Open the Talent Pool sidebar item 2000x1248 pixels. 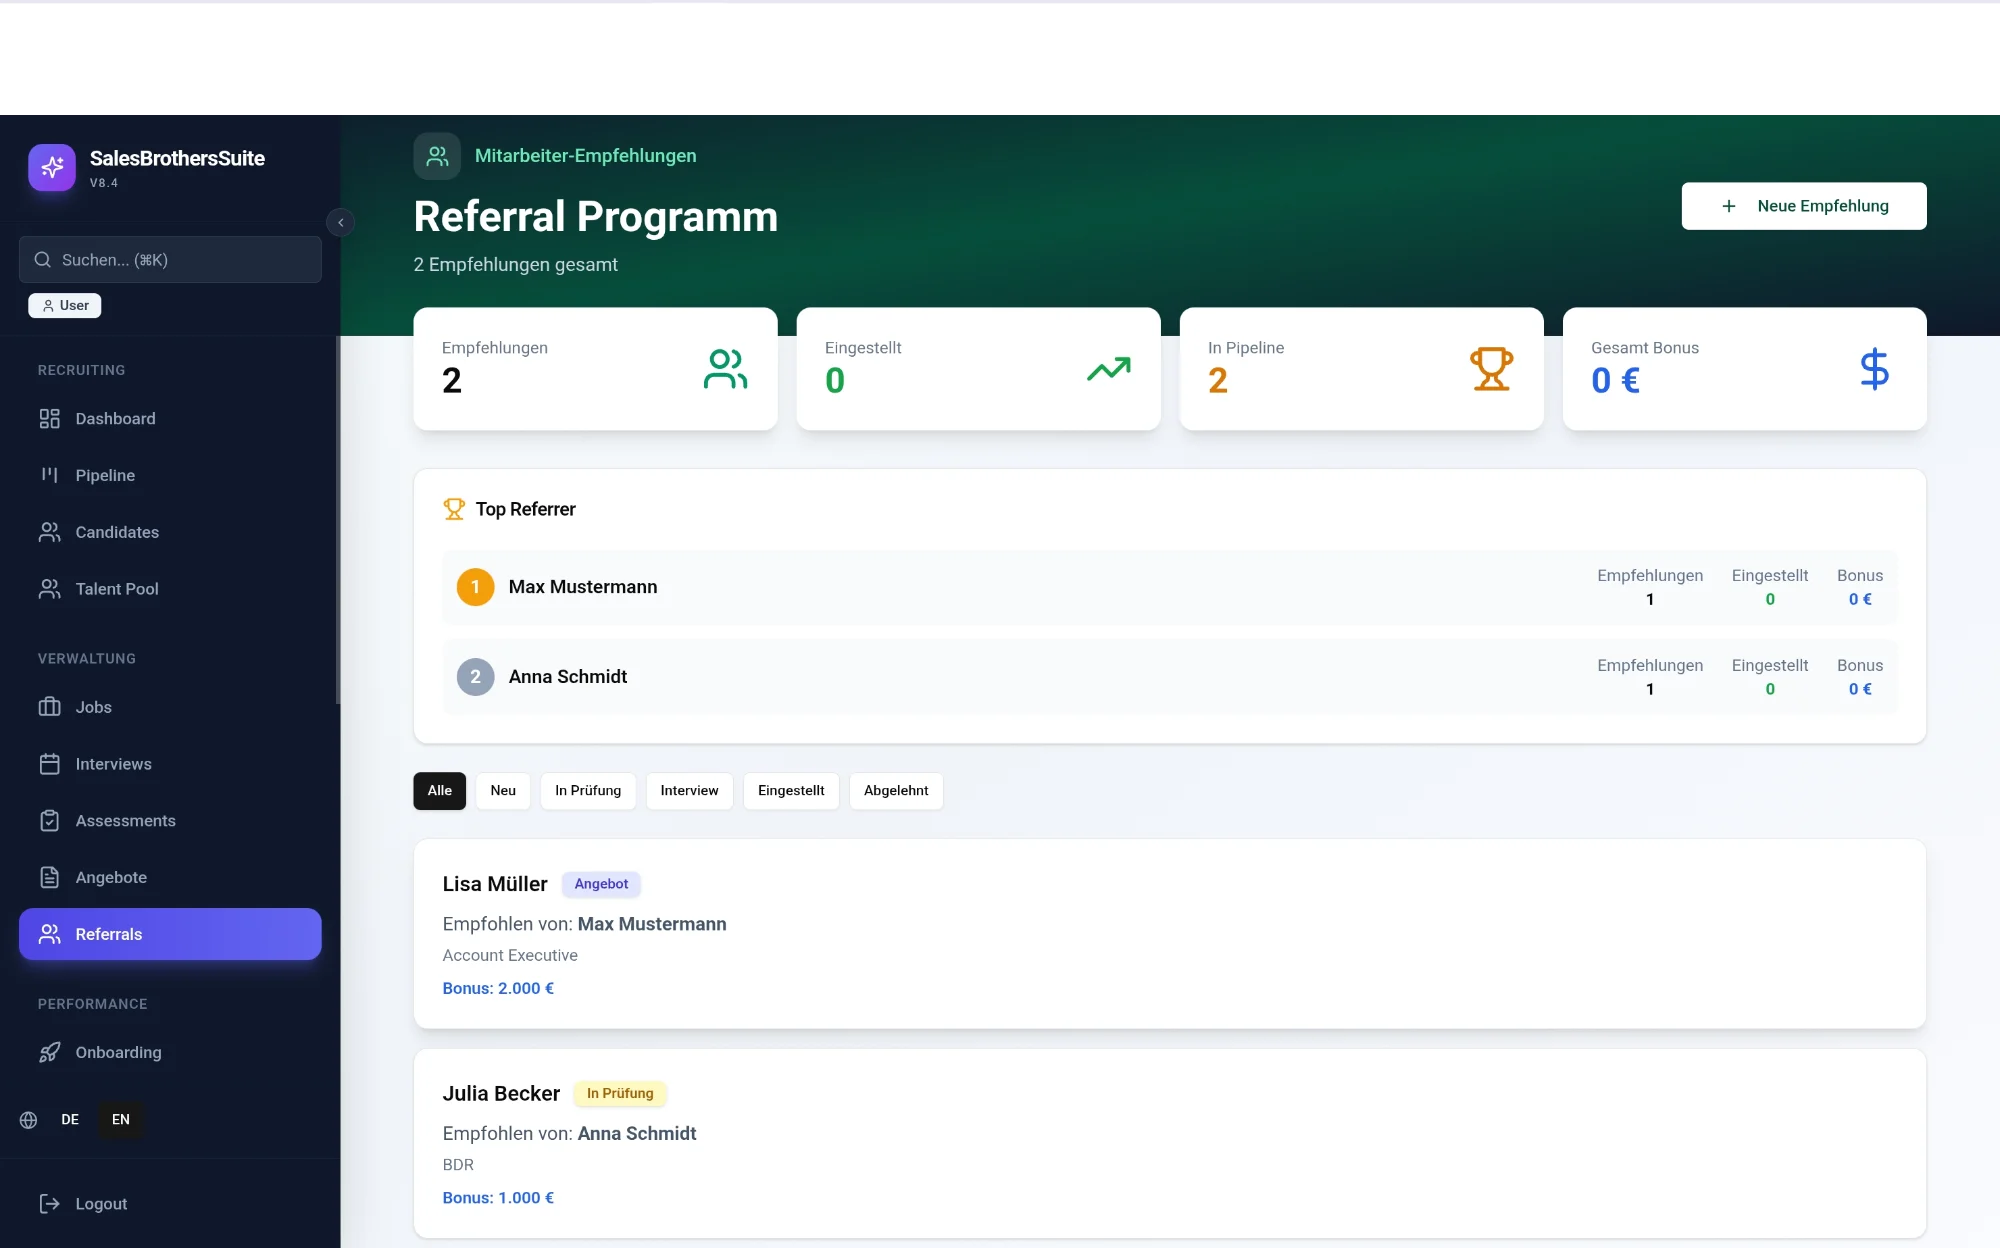pos(117,589)
